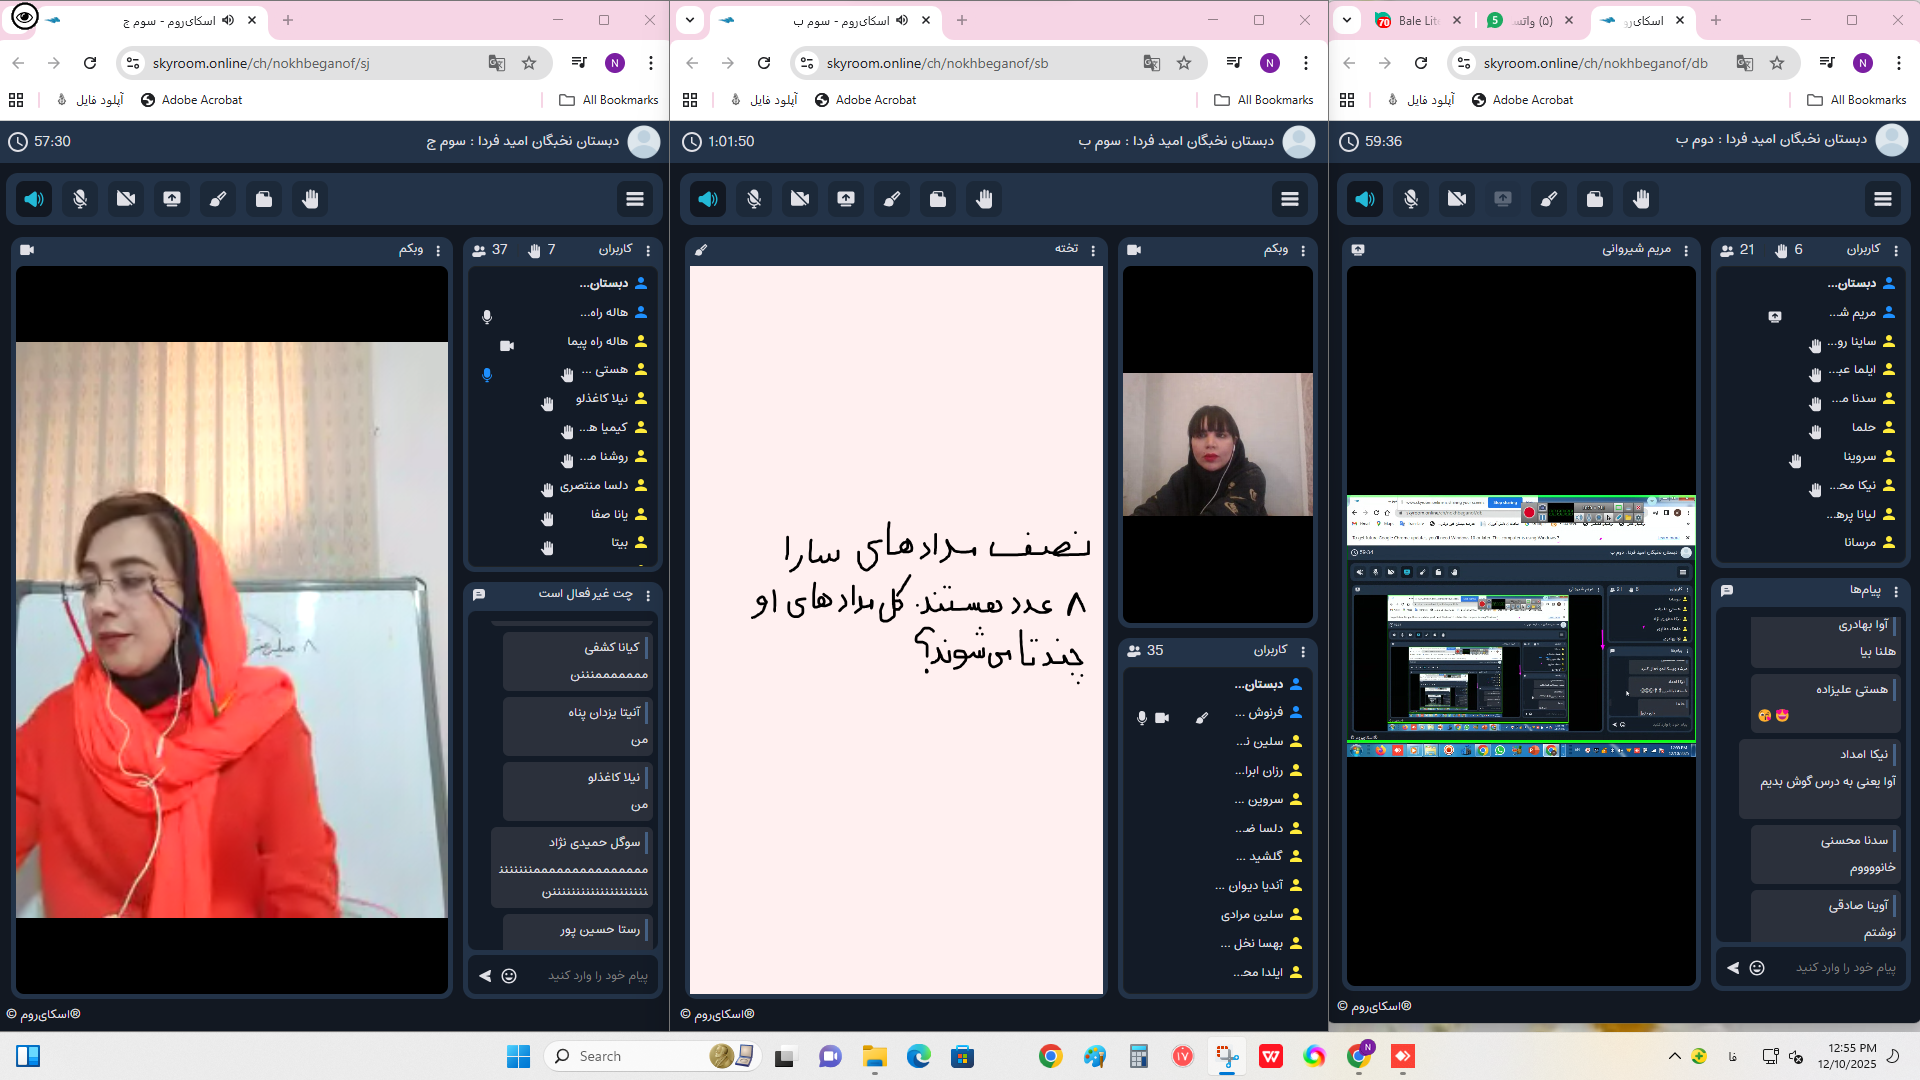Open hamburger menu in right classroom
This screenshot has height=1080, width=1920.
1883,199
